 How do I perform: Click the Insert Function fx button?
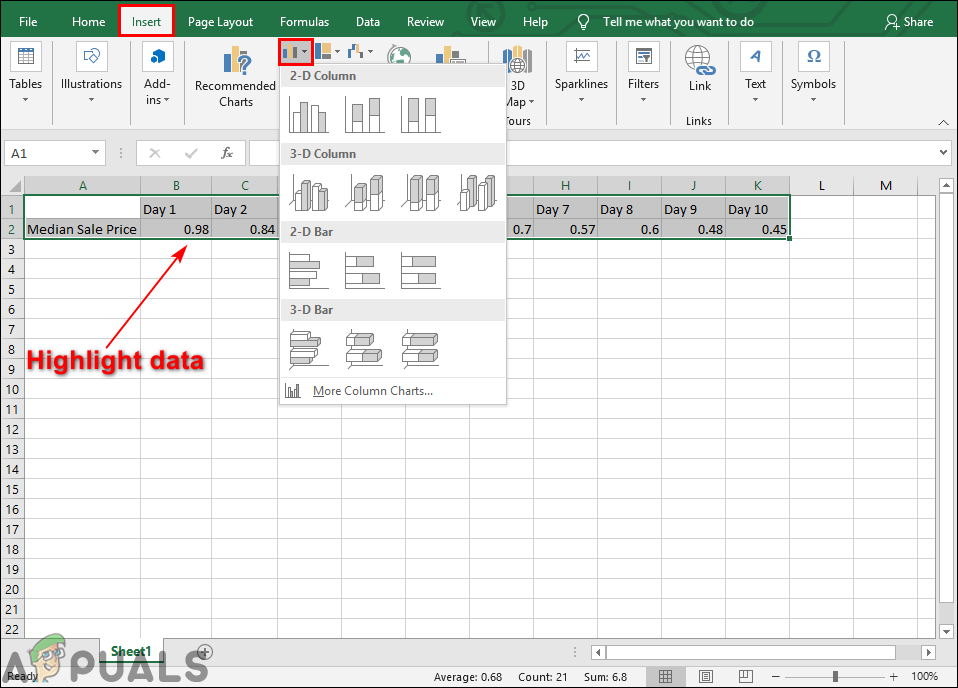pos(227,153)
